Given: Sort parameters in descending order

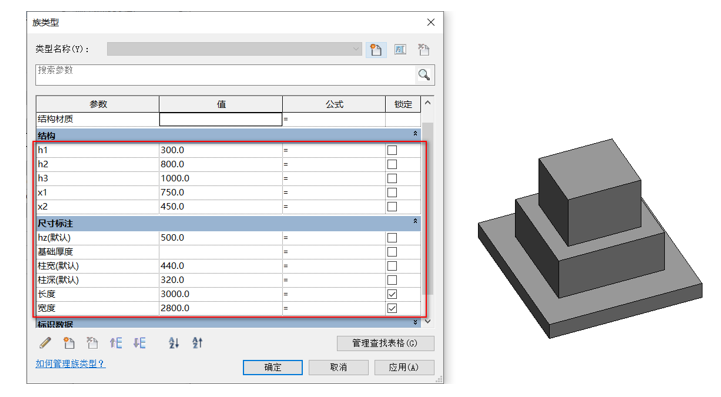Looking at the screenshot, I should click(197, 343).
